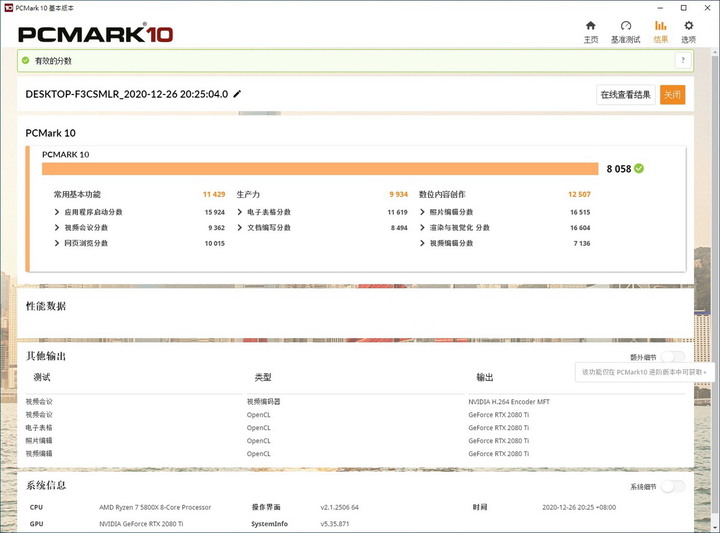Click the overall score 8 058
This screenshot has width=720, height=533.
[619, 169]
